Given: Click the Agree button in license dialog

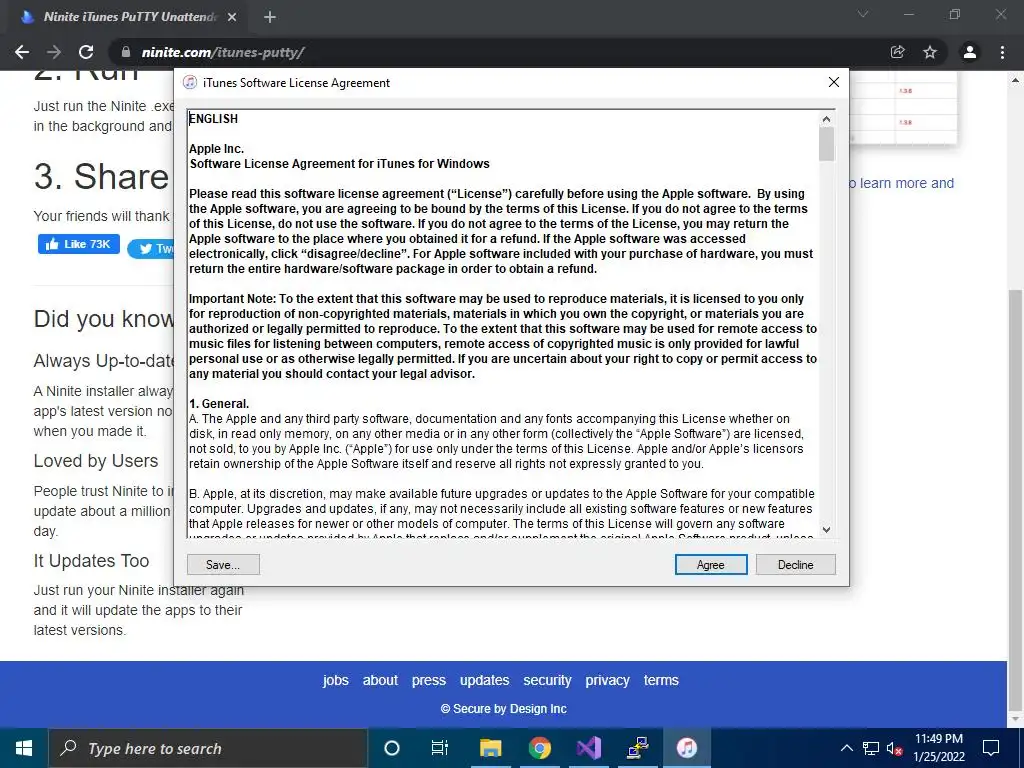Looking at the screenshot, I should (x=711, y=565).
